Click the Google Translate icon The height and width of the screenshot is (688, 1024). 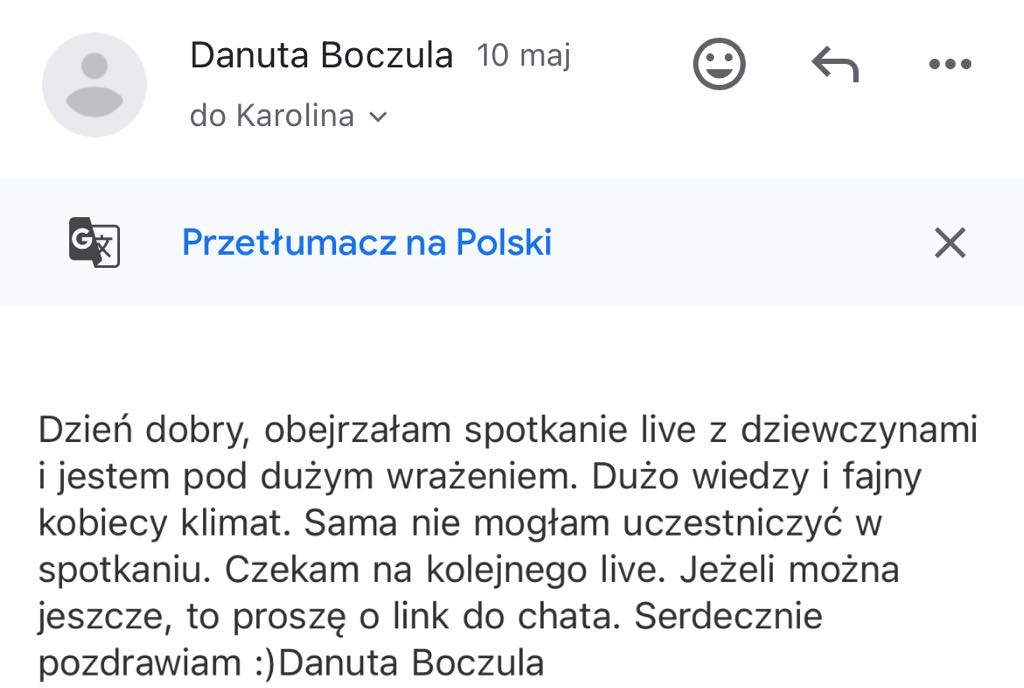pos(94,243)
